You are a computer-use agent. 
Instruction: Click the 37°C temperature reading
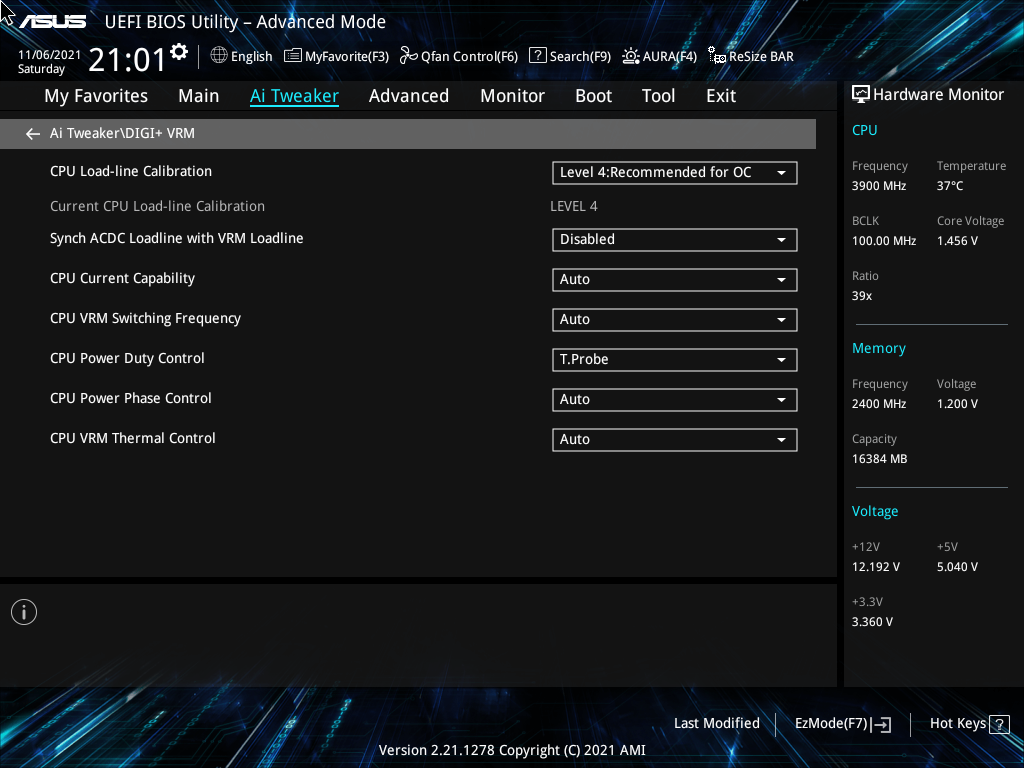(950, 186)
